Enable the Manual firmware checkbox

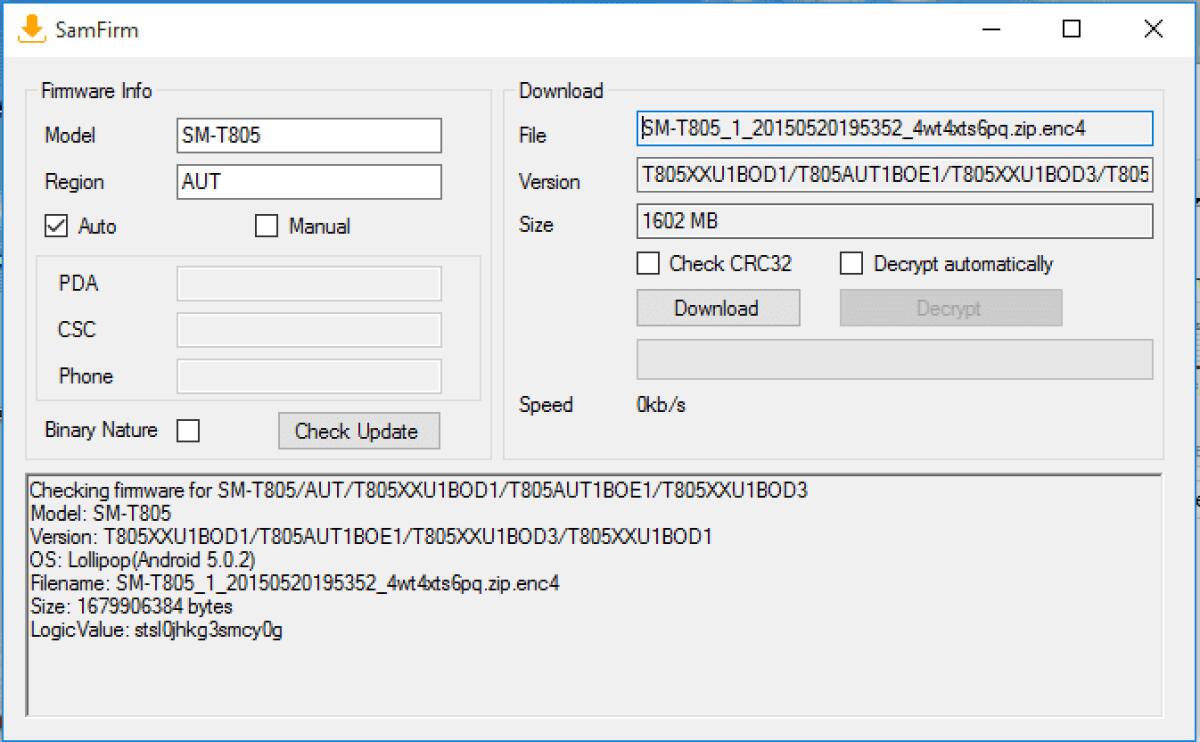coord(266,226)
